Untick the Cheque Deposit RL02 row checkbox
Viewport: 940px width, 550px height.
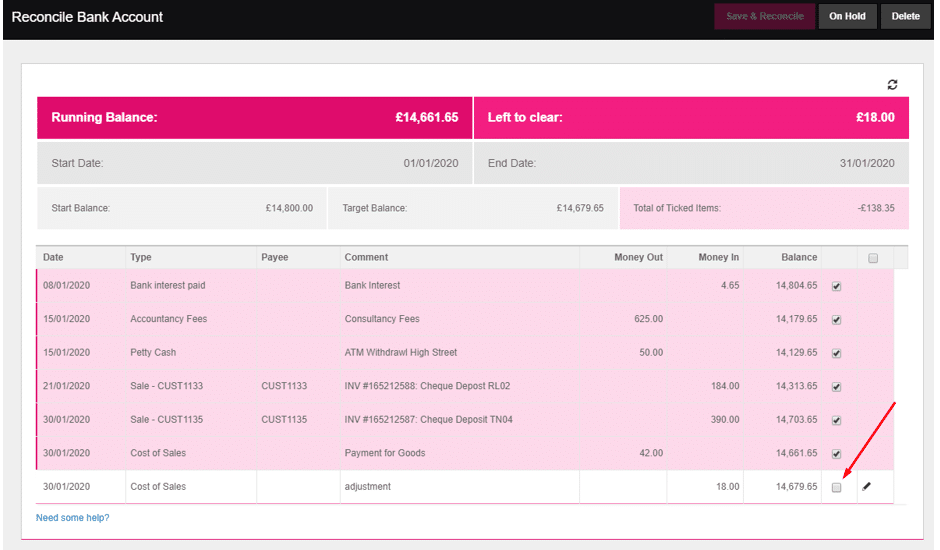[x=836, y=387]
